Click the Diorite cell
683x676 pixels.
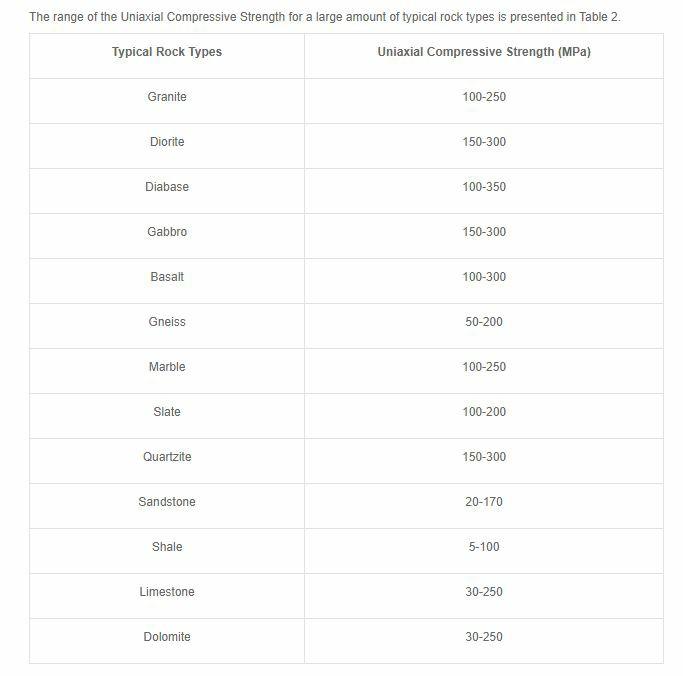point(167,142)
